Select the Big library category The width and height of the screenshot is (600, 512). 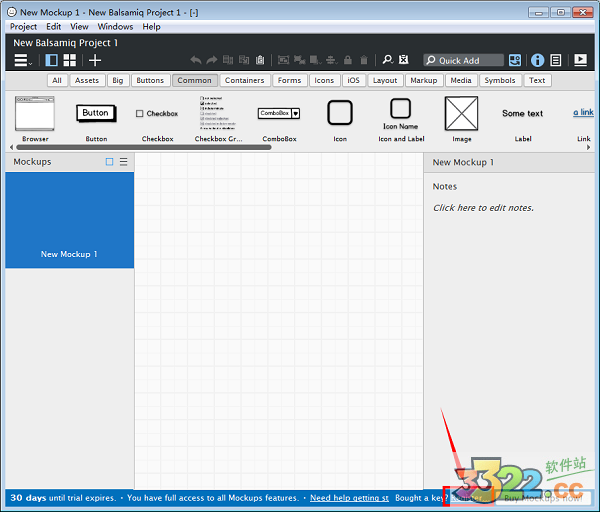118,80
